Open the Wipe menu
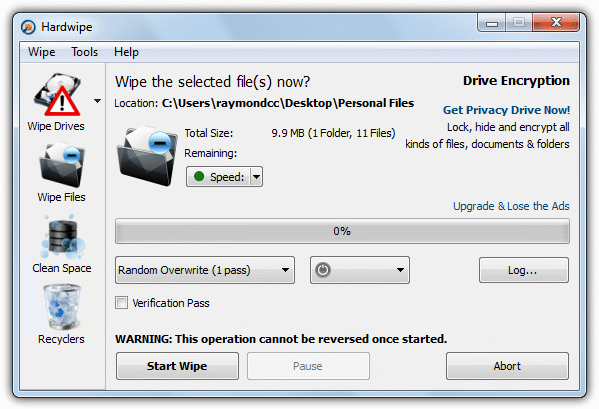599x409 pixels. click(x=41, y=52)
